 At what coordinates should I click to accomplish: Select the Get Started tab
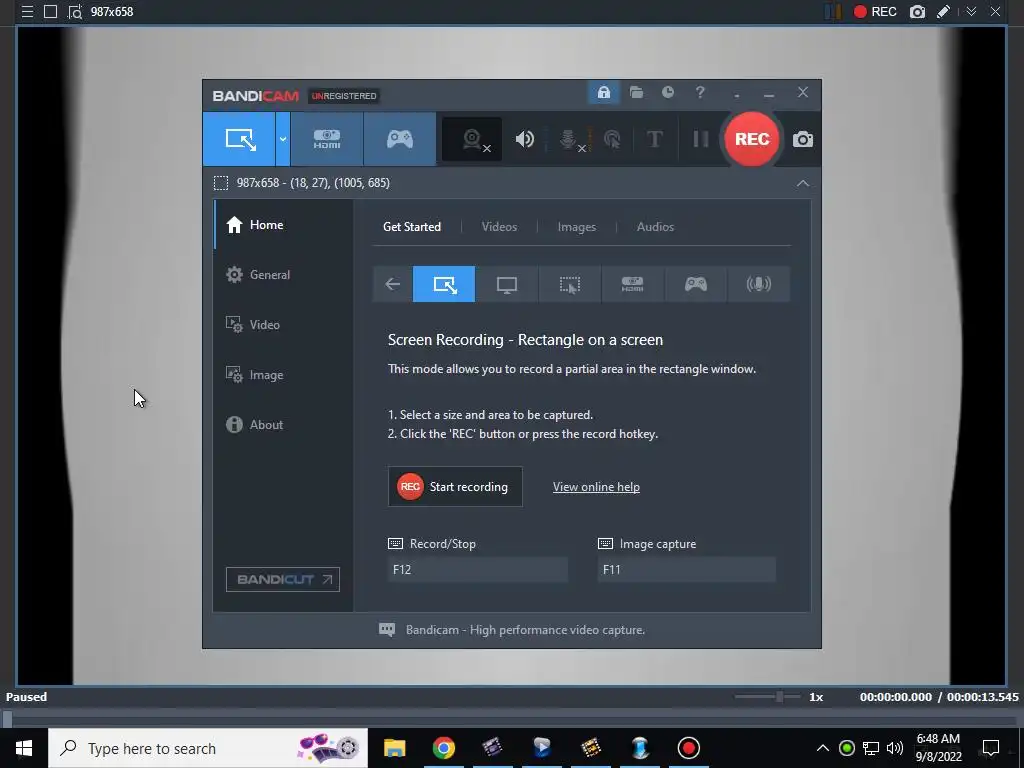pyautogui.click(x=412, y=227)
